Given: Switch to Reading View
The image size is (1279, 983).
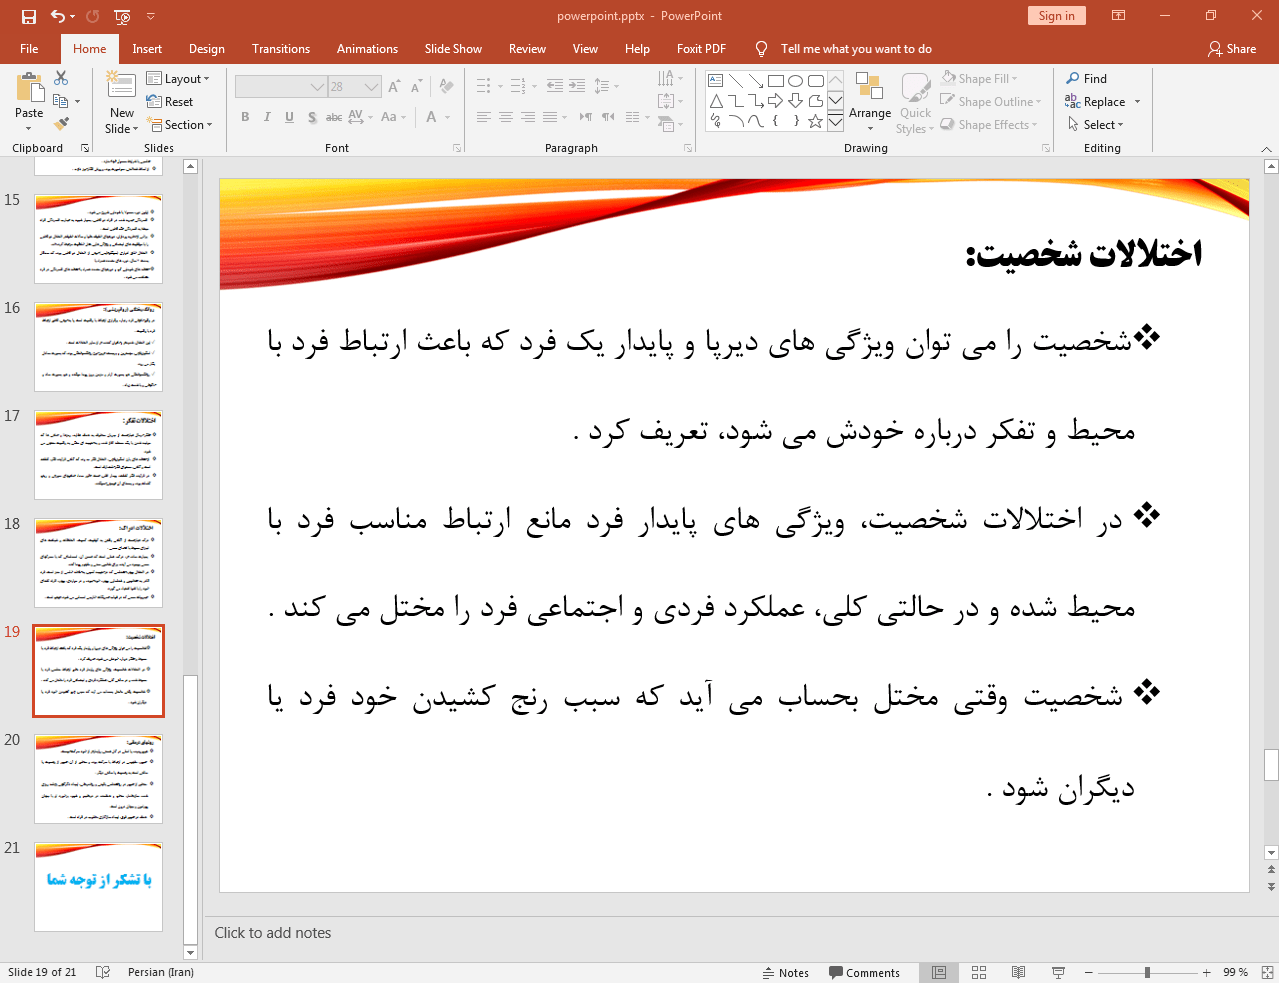Looking at the screenshot, I should point(1018,972).
